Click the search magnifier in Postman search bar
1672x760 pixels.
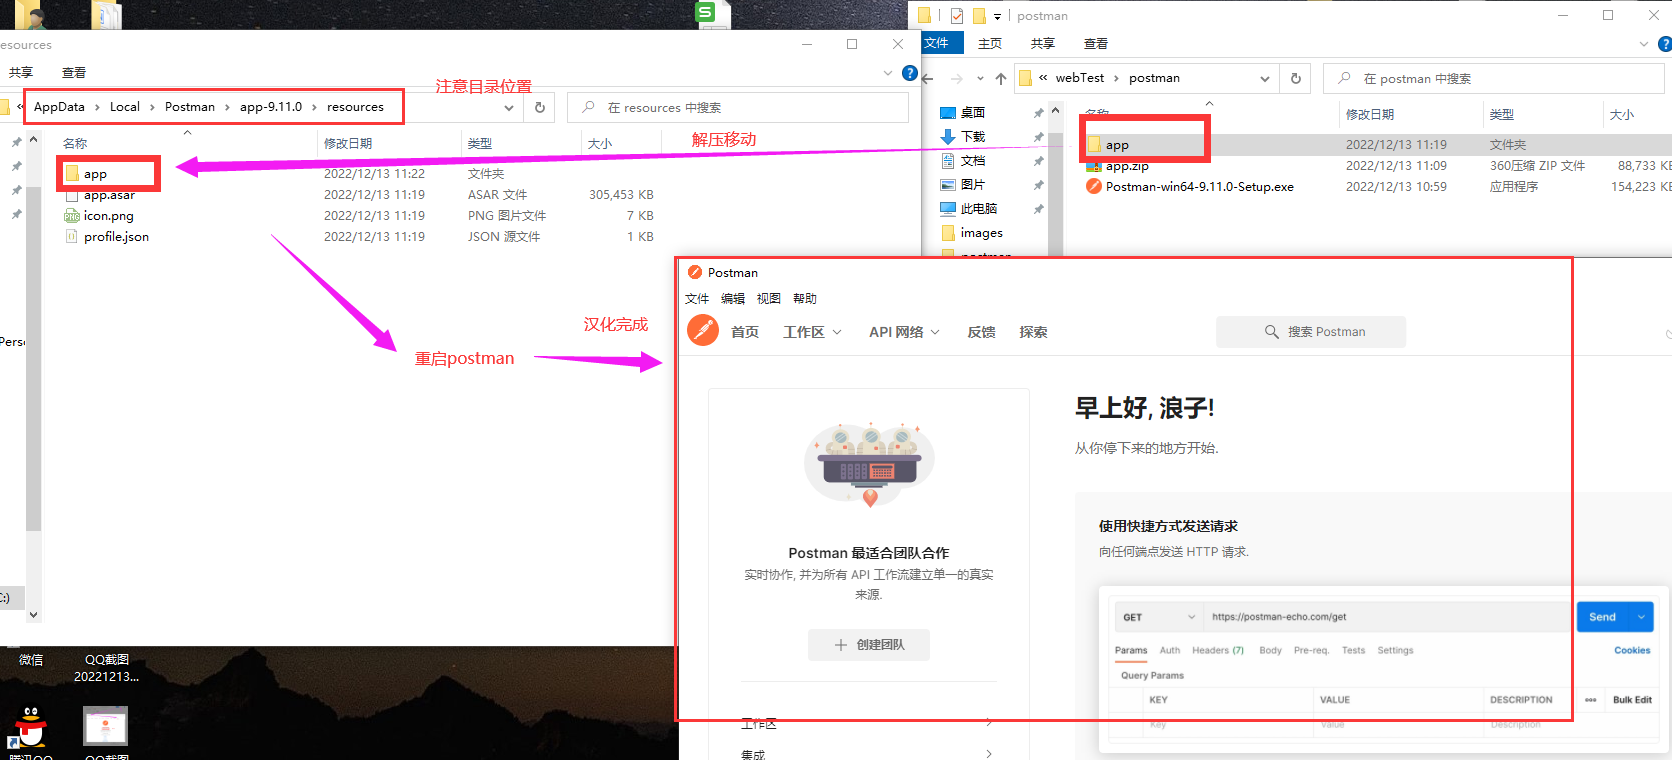(1271, 332)
